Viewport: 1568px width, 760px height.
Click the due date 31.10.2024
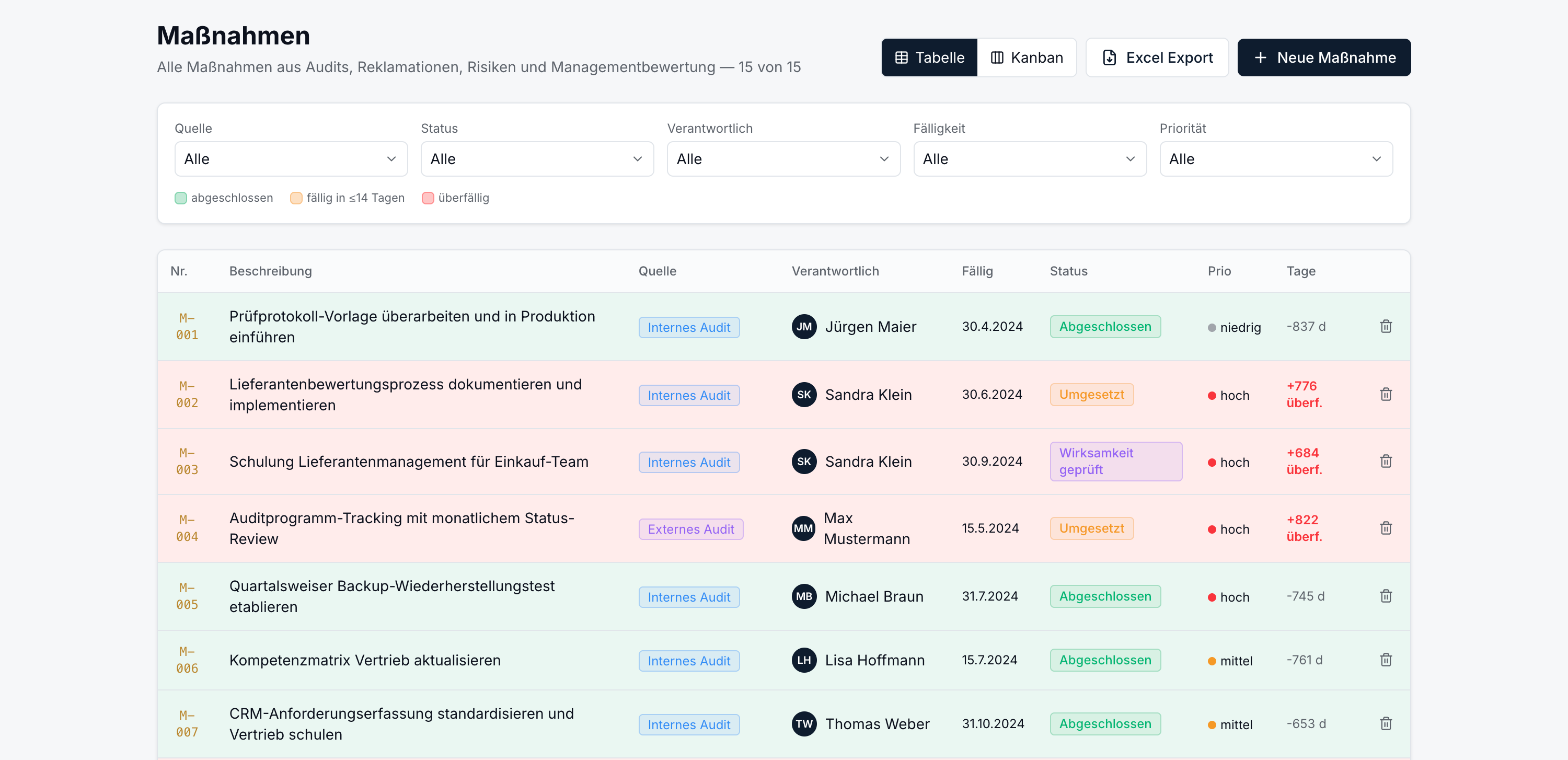(993, 724)
